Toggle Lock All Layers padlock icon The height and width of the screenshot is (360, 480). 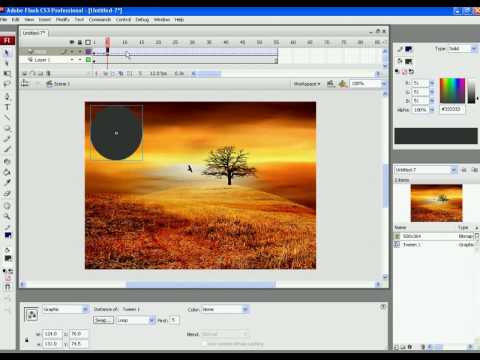click(x=80, y=42)
